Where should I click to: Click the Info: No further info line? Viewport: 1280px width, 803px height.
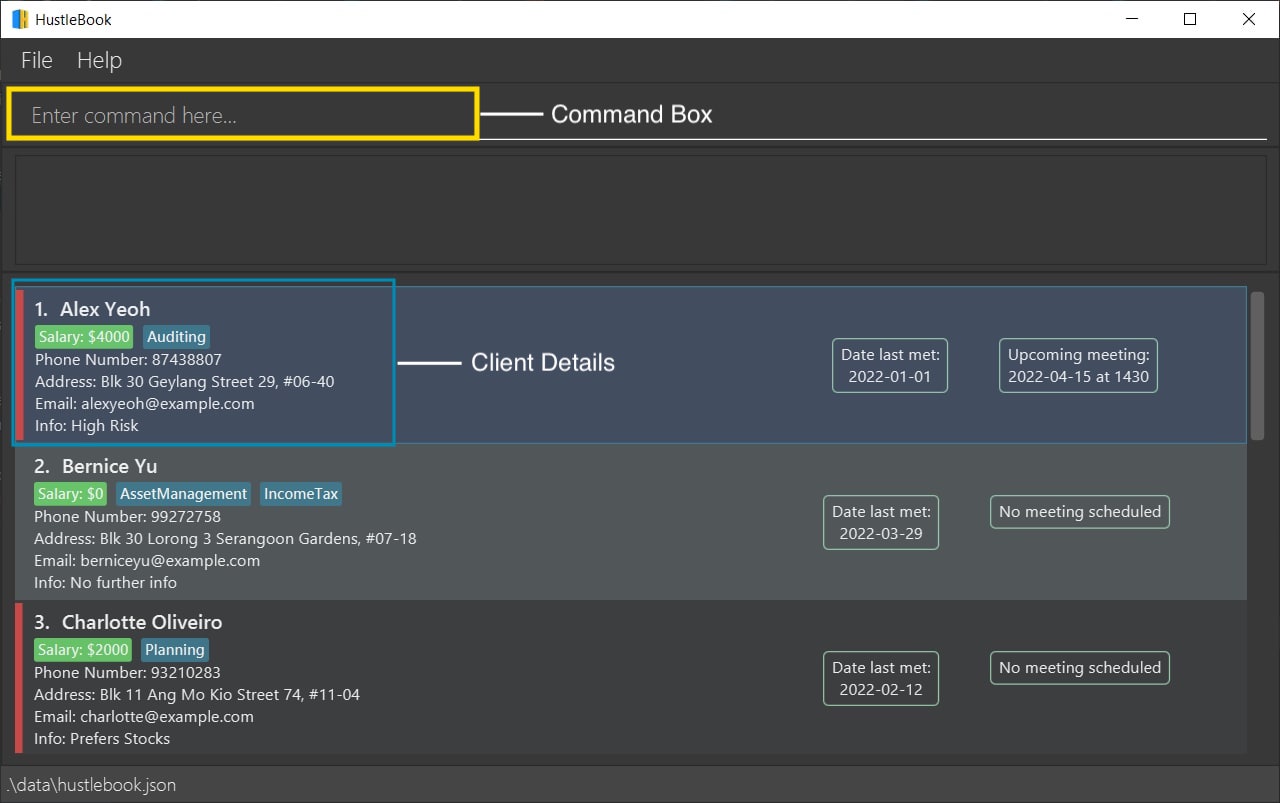pos(105,583)
